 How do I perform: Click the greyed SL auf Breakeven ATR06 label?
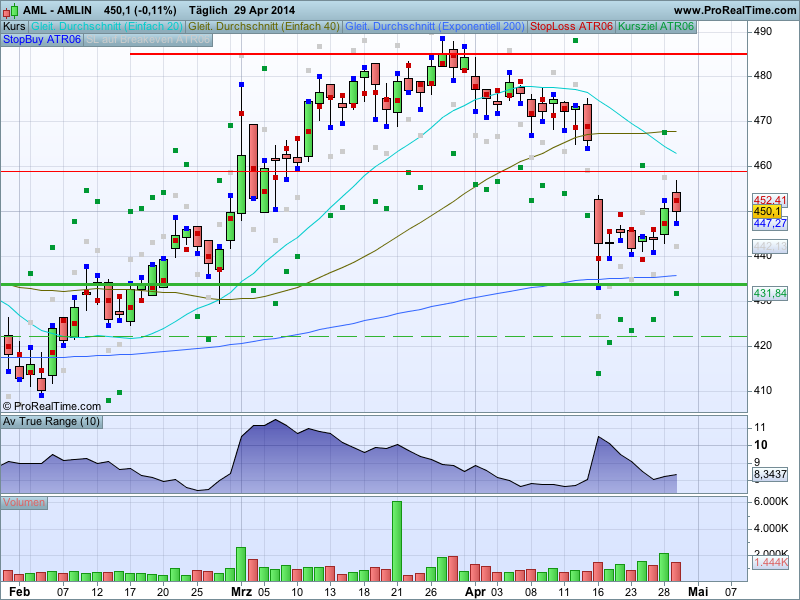click(x=148, y=39)
